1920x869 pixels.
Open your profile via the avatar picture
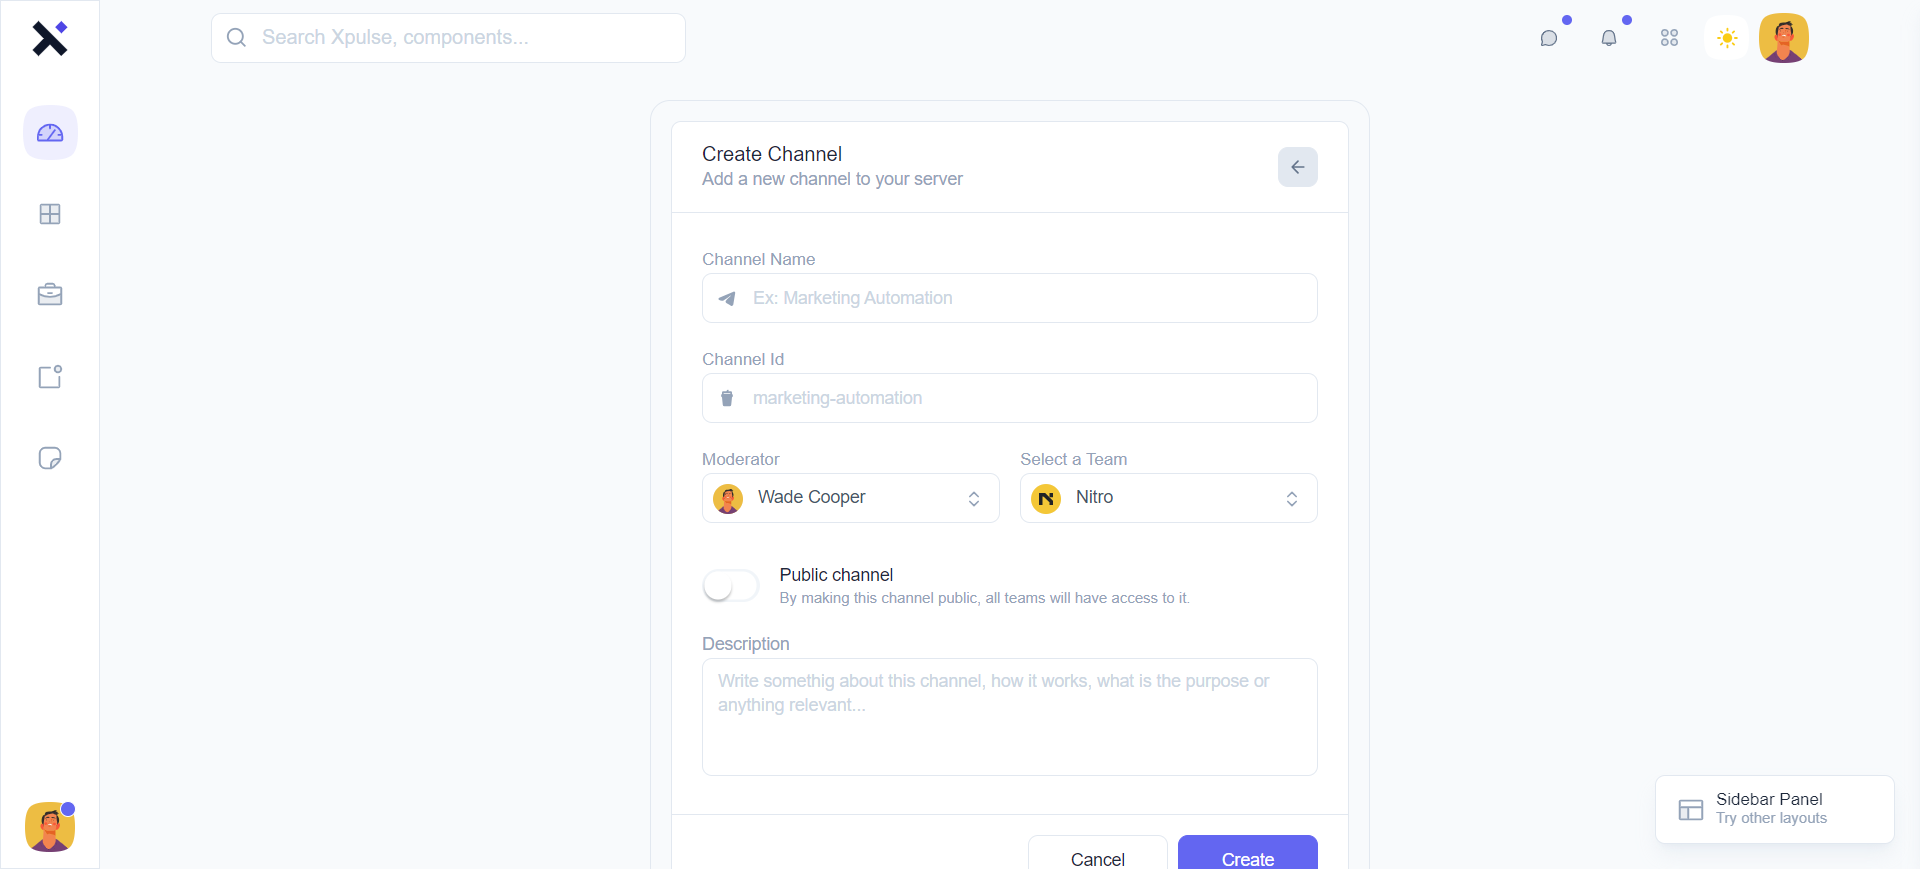pyautogui.click(x=1784, y=38)
